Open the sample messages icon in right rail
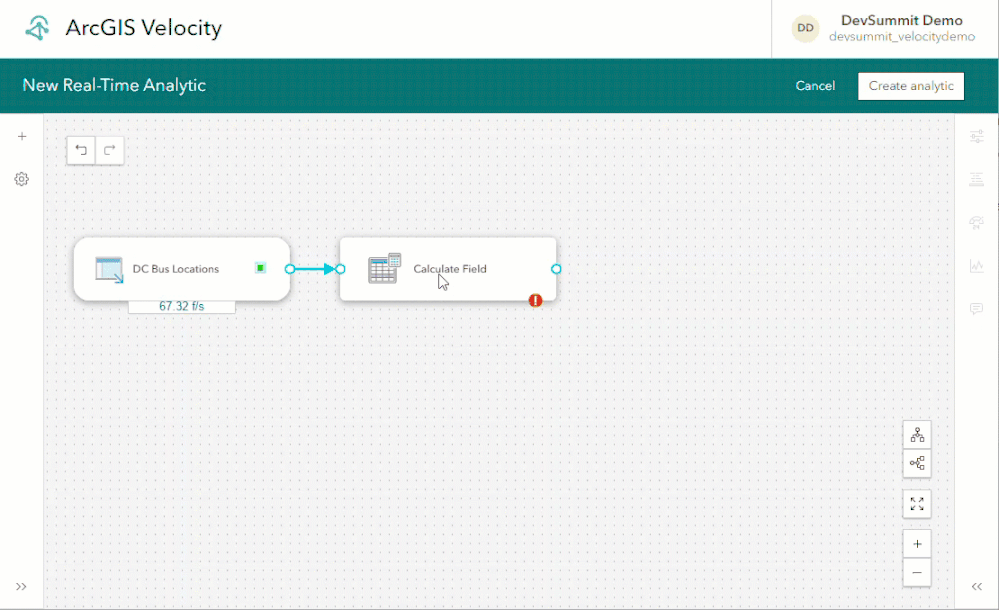The image size is (999, 610). click(976, 222)
